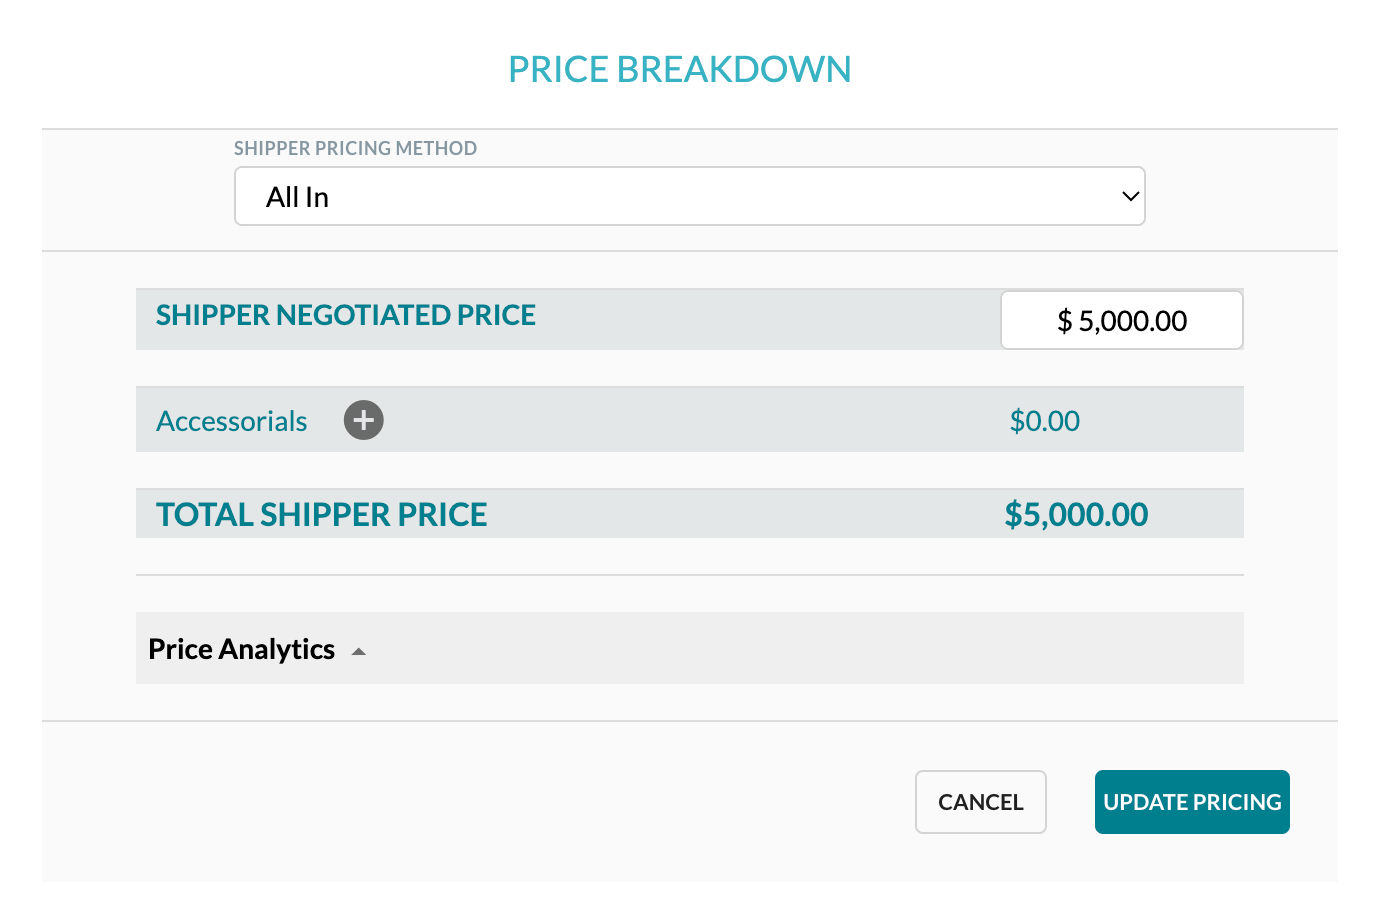Viewport: 1380px width, 924px height.
Task: Click the Price Analytics header
Action: (x=241, y=648)
